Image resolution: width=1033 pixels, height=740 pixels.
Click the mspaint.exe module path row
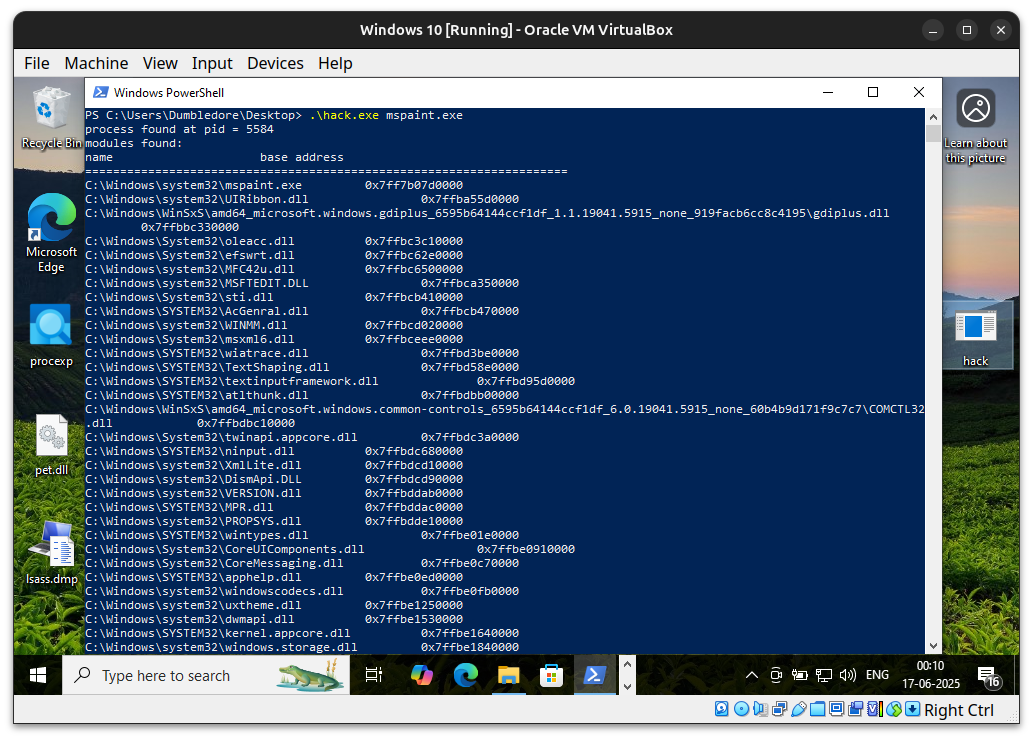click(x=274, y=185)
